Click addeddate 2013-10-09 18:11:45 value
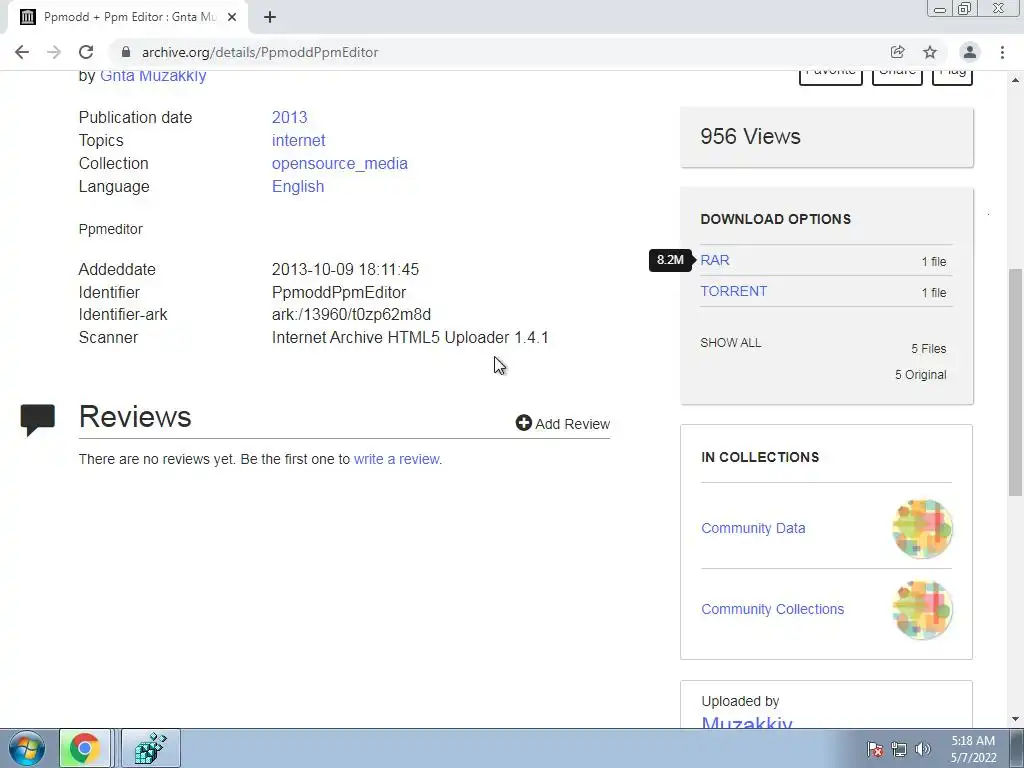The height and width of the screenshot is (768, 1024). (345, 270)
